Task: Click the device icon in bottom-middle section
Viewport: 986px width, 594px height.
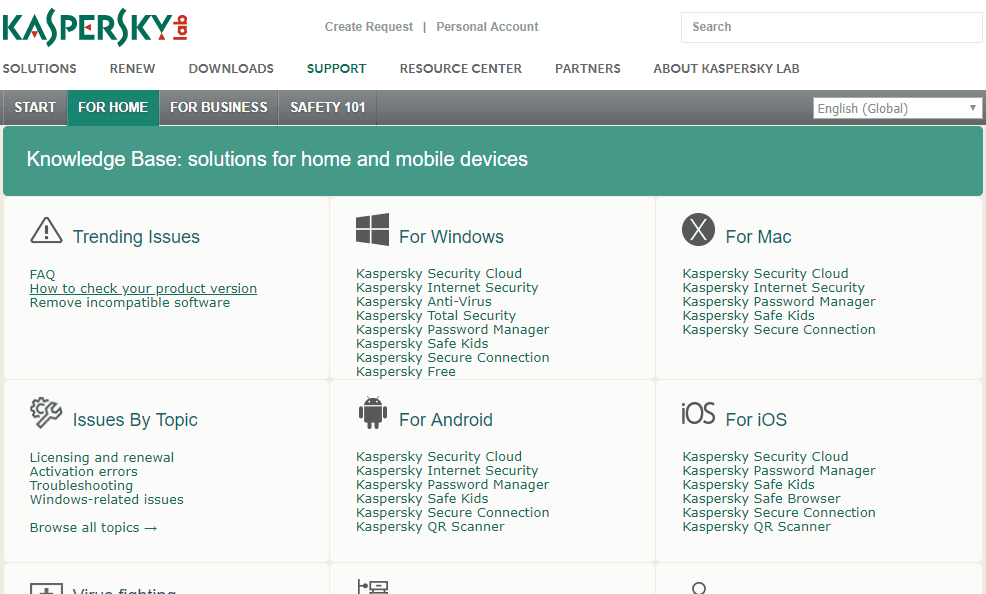Action: click(371, 588)
